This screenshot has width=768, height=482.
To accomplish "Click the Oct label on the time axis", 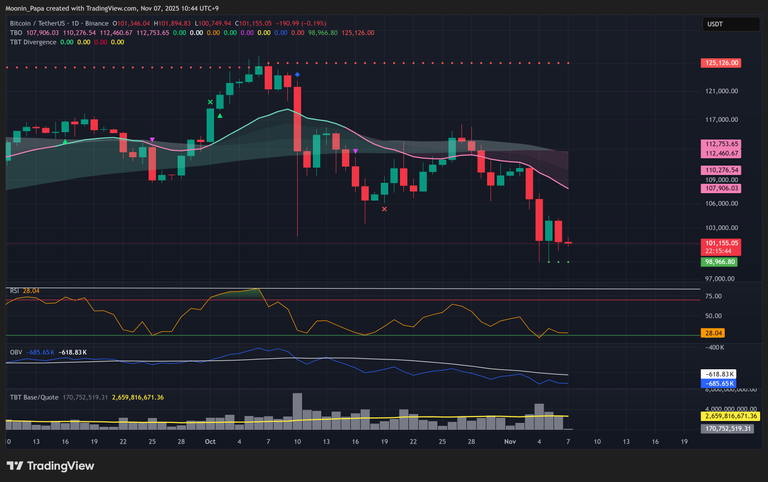I will [210, 440].
